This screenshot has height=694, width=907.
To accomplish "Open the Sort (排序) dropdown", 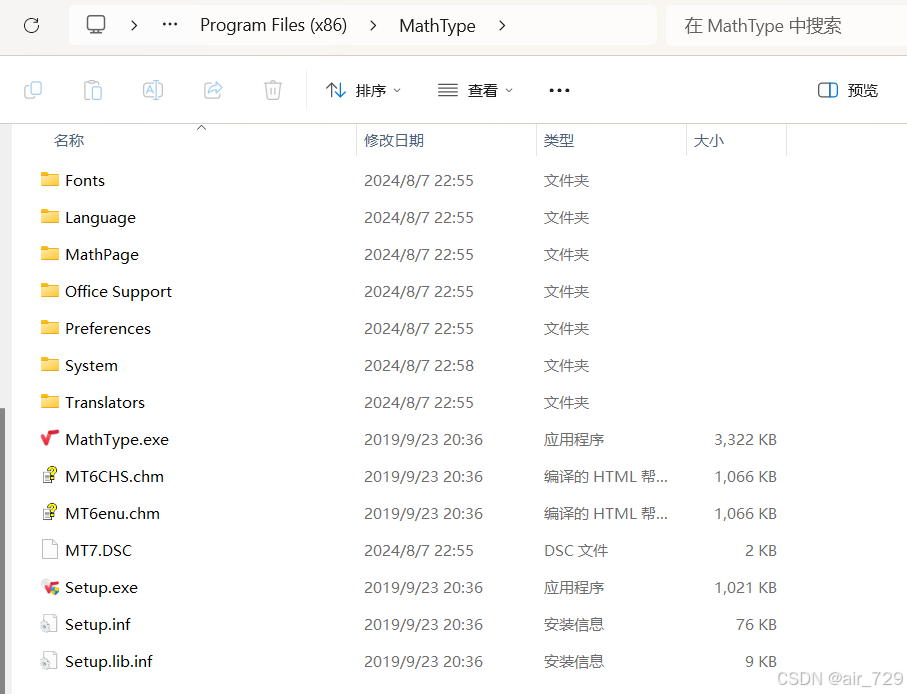I will pyautogui.click(x=363, y=90).
